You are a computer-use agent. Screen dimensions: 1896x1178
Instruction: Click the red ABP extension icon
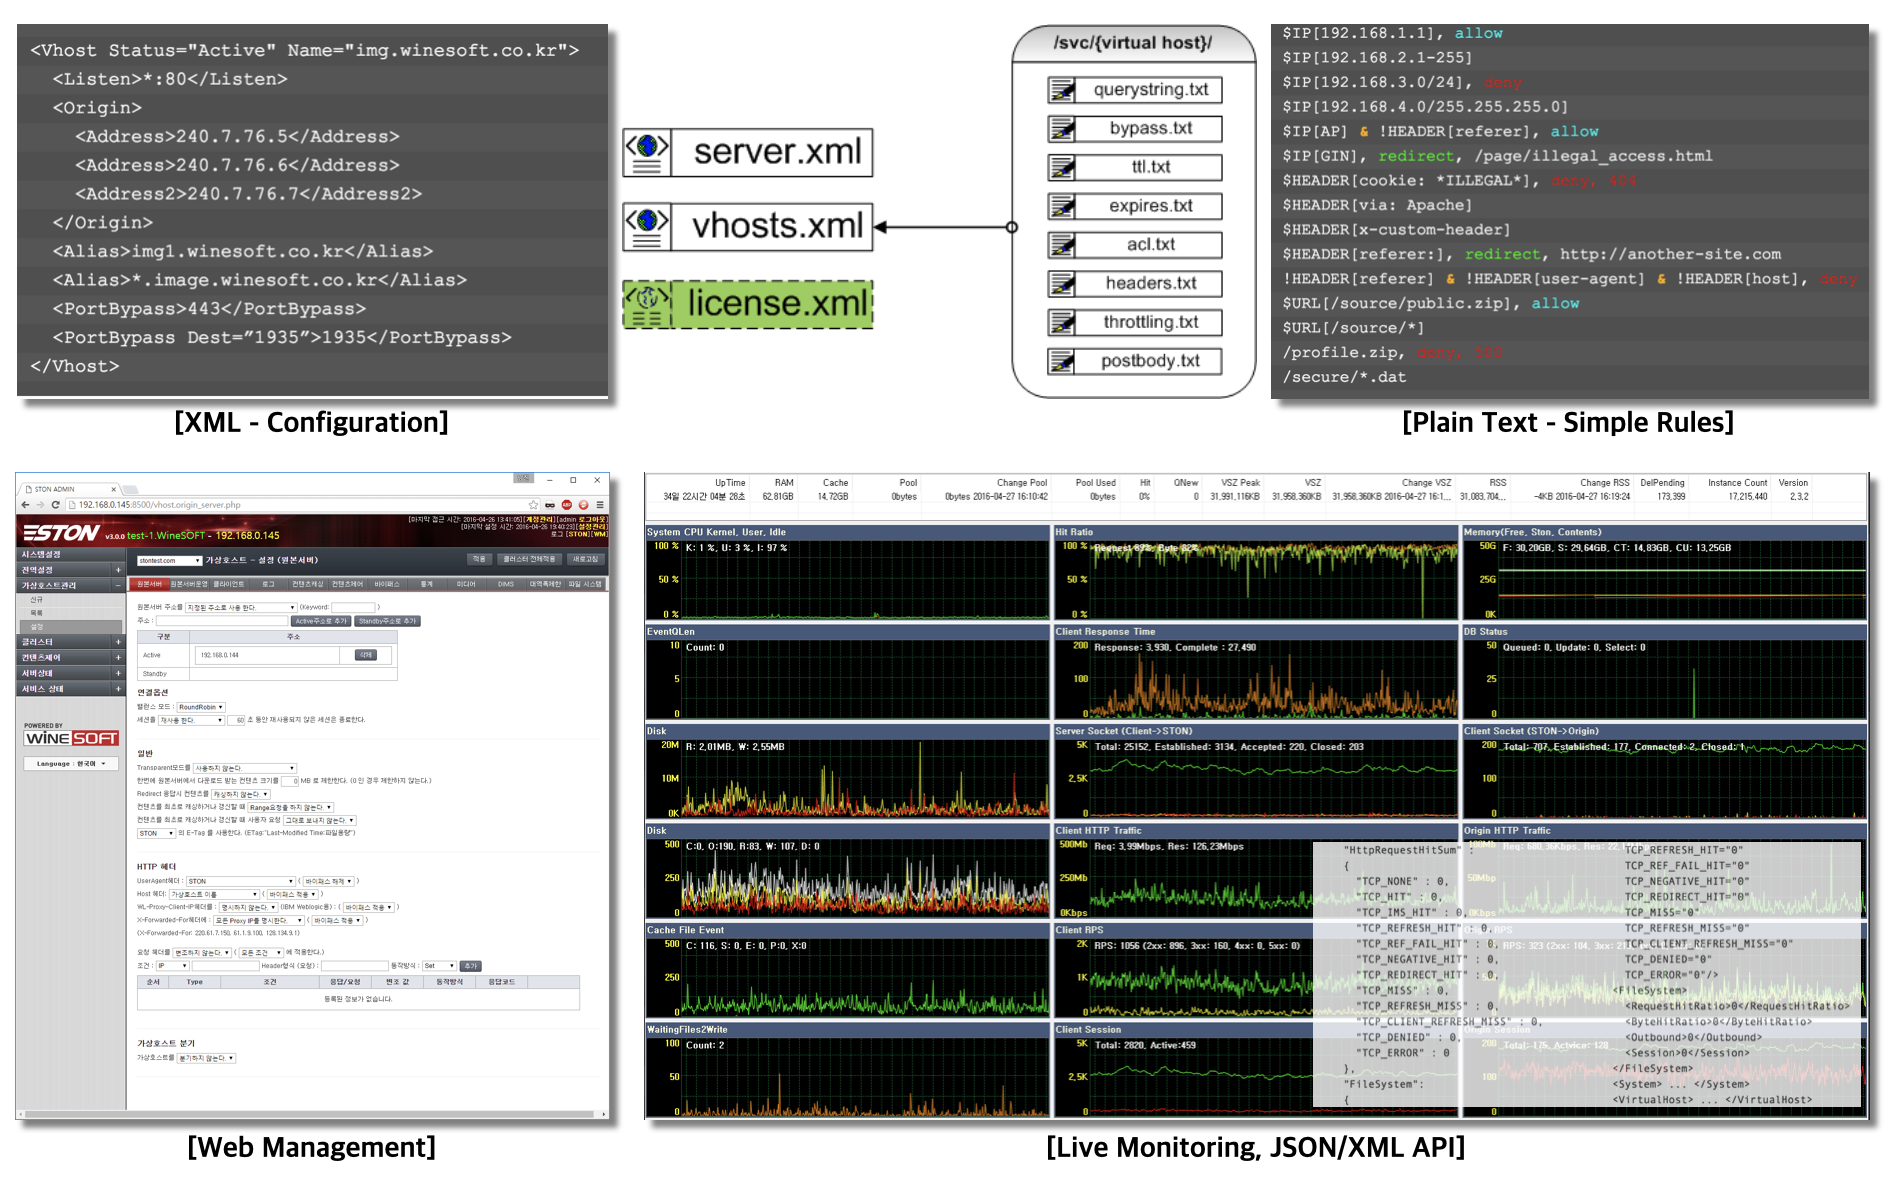pos(566,505)
